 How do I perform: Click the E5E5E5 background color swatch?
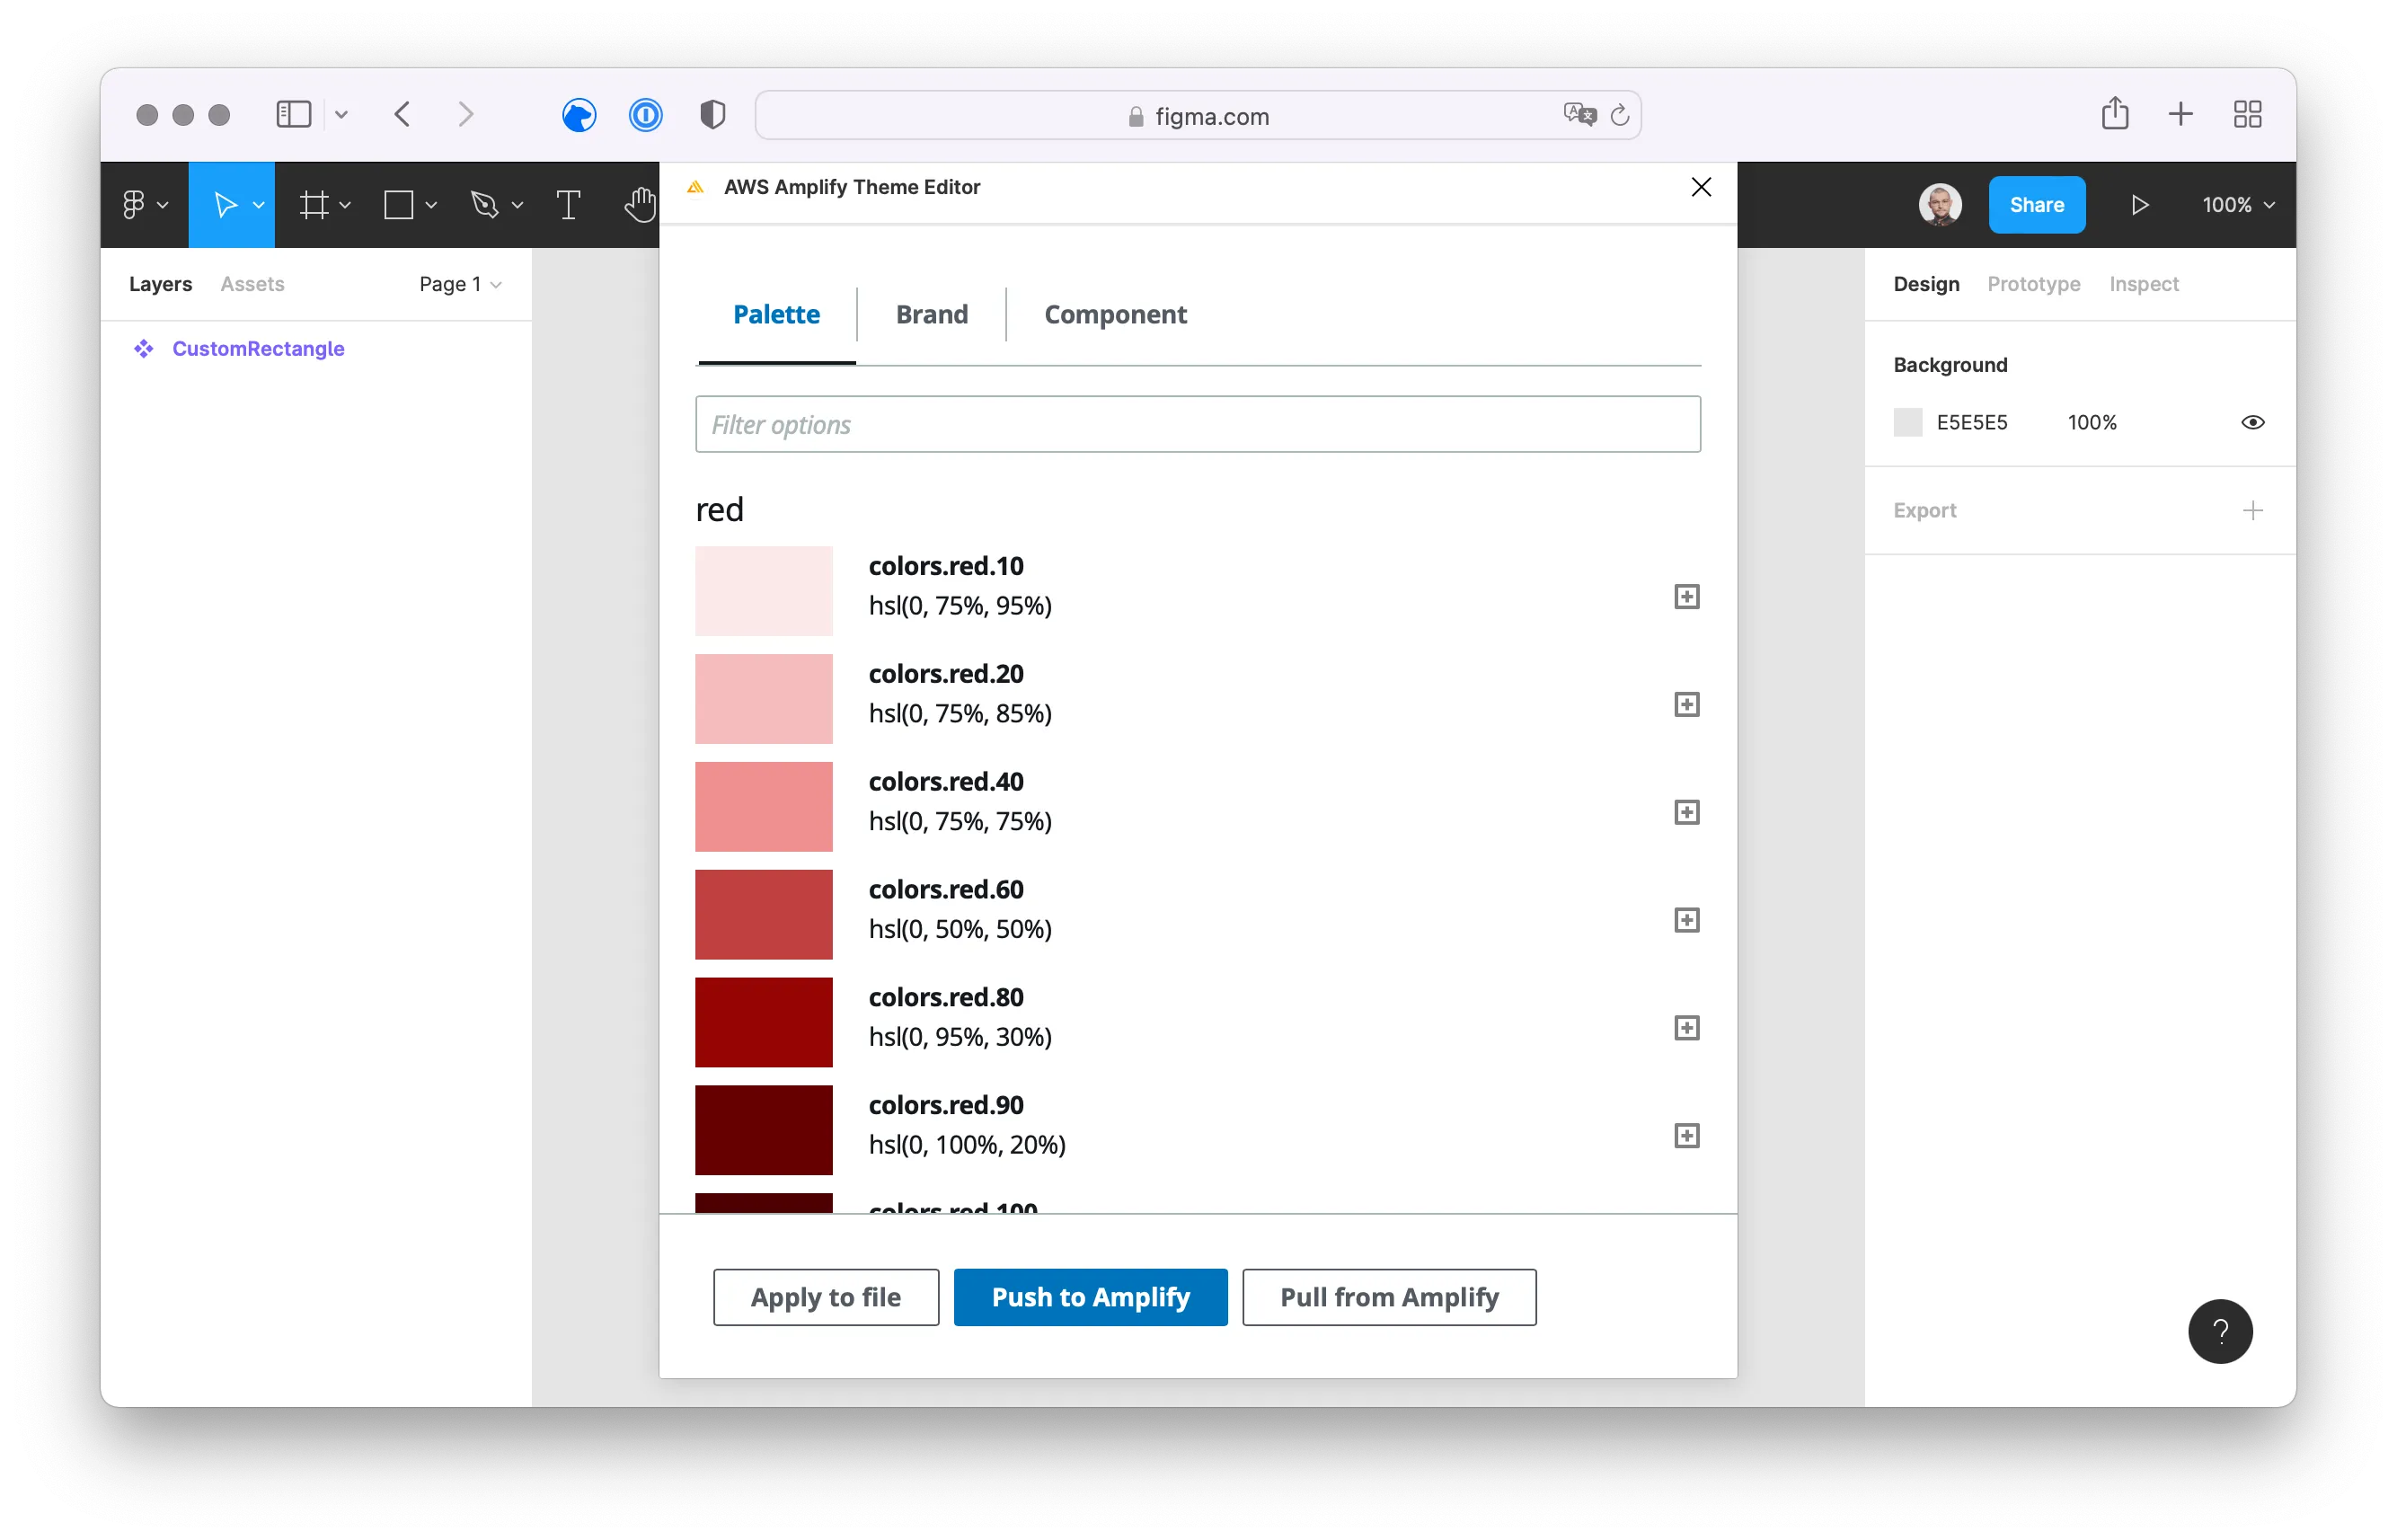pyautogui.click(x=1908, y=421)
